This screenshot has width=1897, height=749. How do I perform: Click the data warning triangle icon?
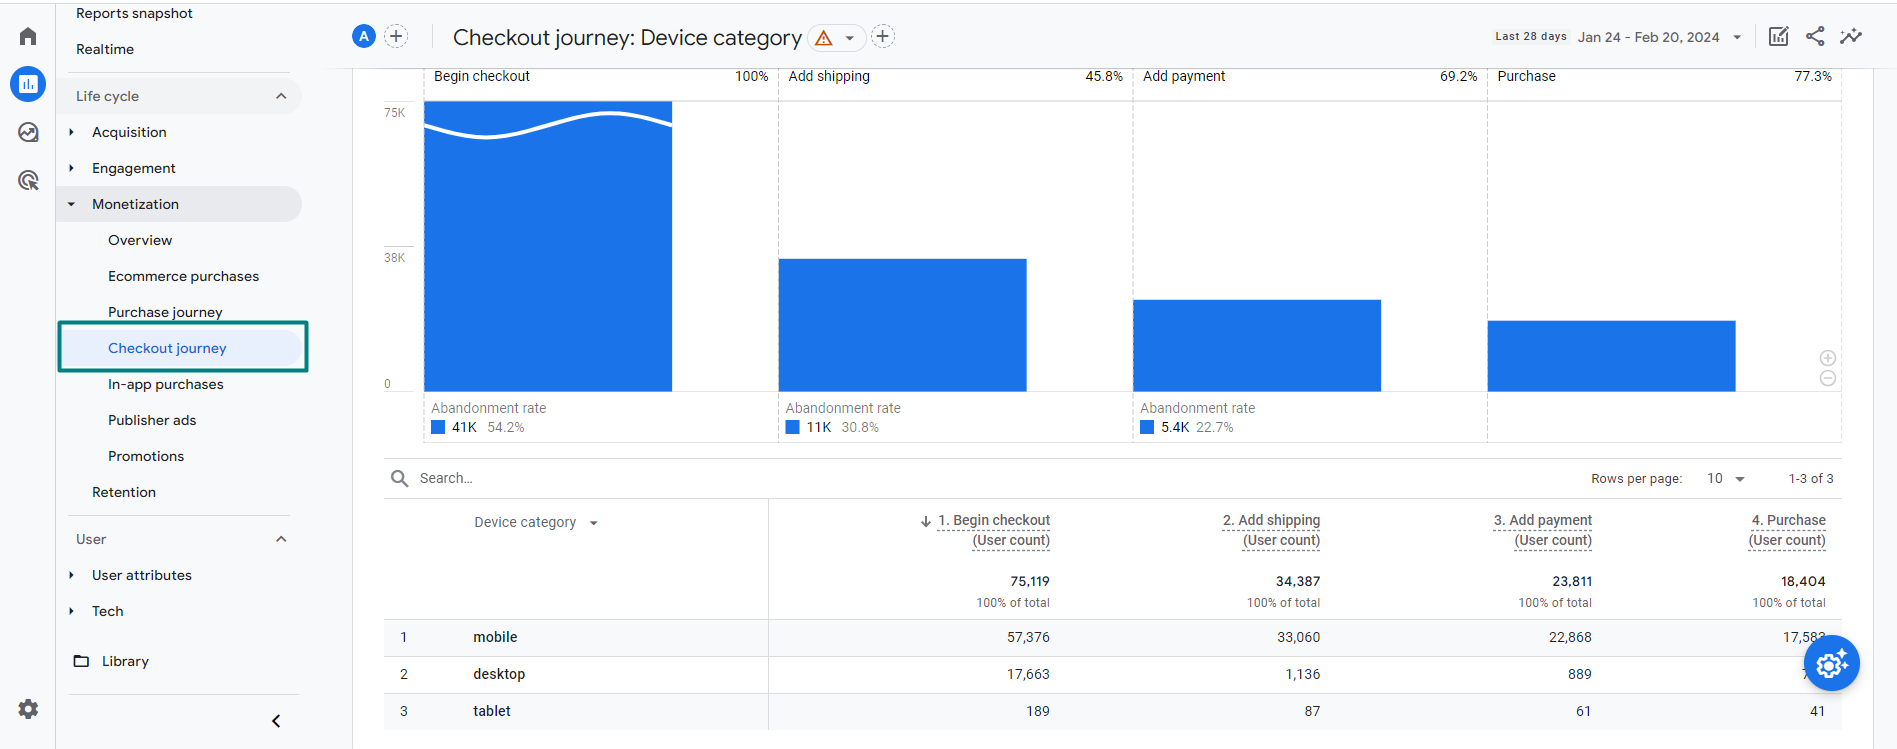click(824, 38)
